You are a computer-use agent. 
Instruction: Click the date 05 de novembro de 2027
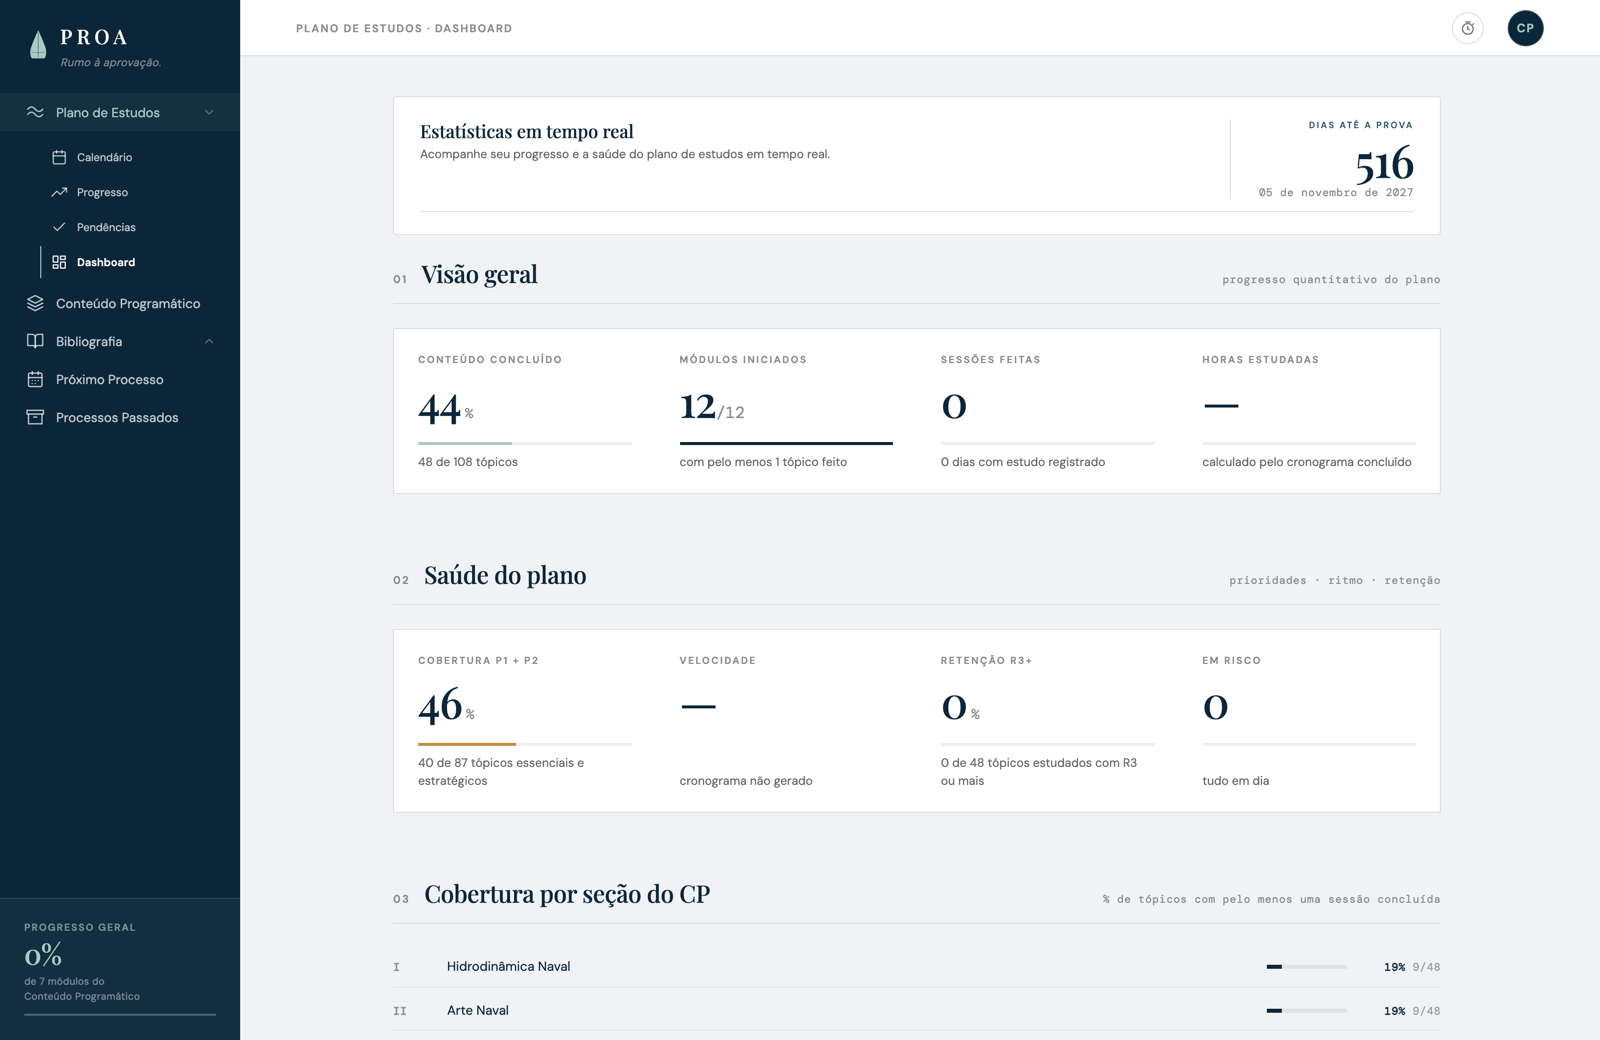tap(1336, 192)
